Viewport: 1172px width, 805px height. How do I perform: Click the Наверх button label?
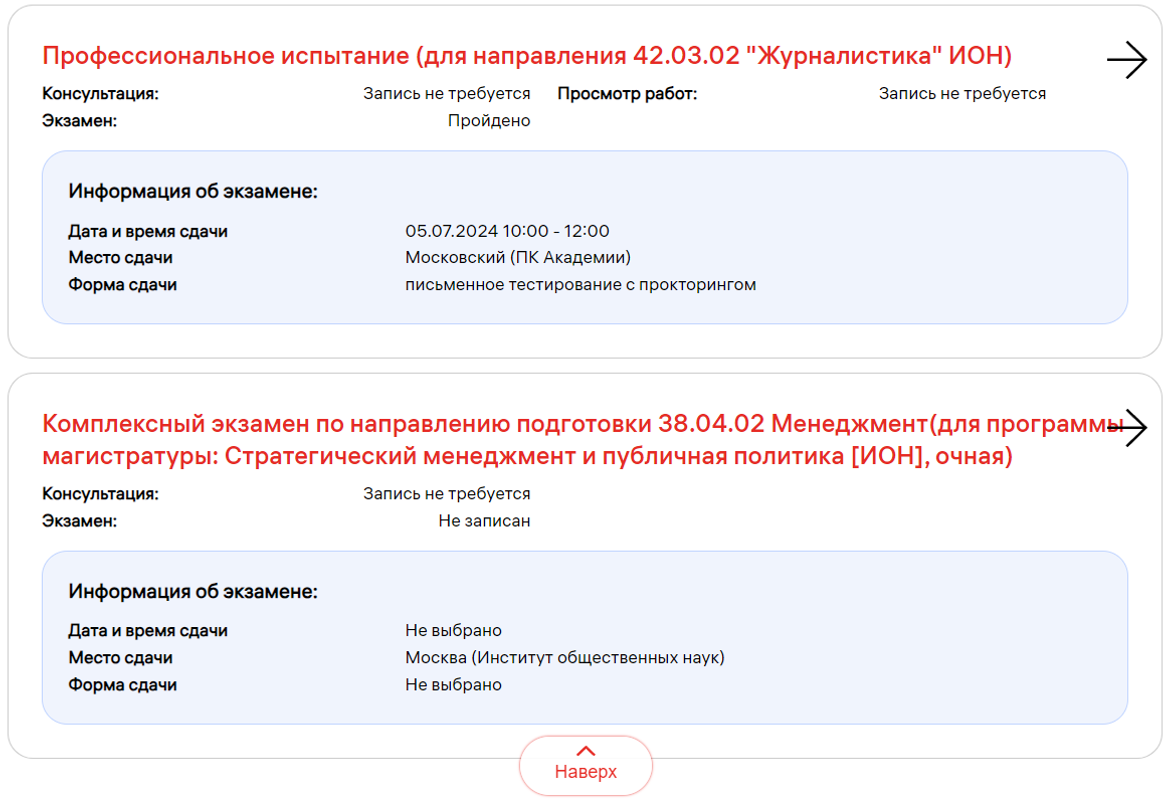tap(586, 772)
